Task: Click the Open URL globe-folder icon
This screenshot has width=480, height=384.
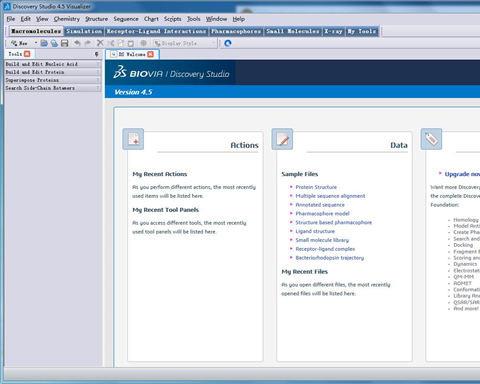Action: pos(54,43)
